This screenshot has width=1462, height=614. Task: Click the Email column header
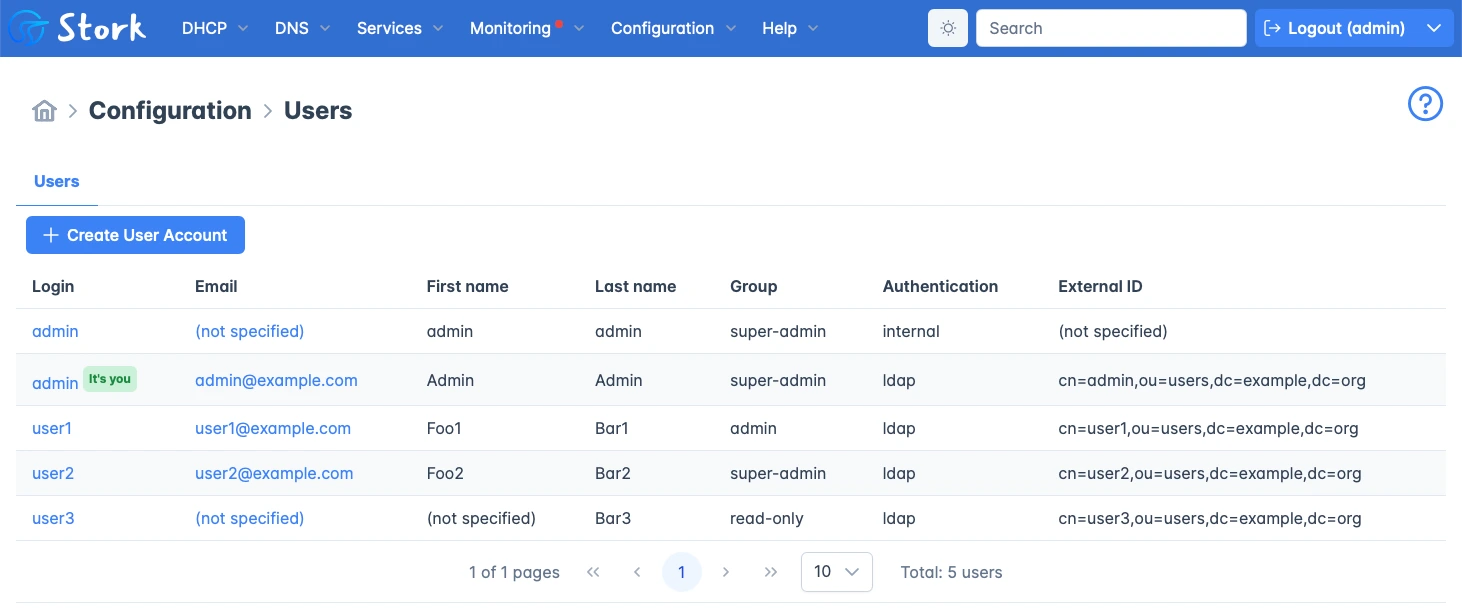(216, 286)
